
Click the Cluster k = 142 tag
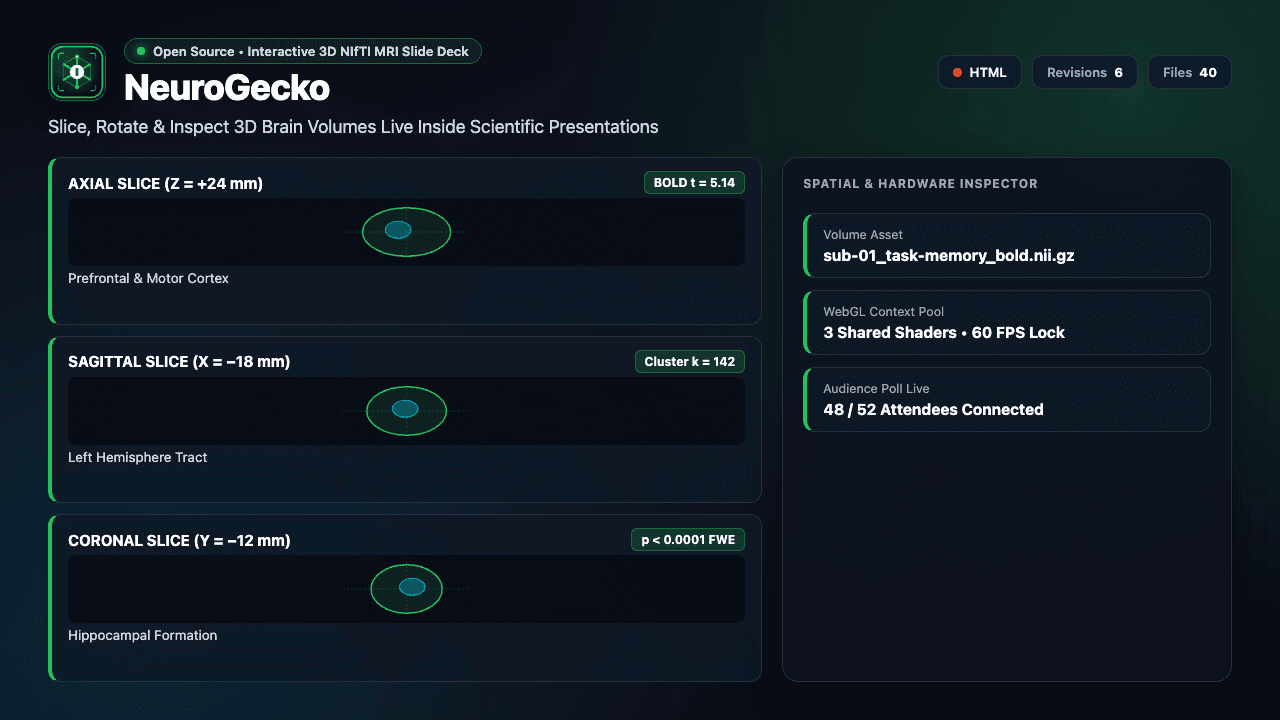point(689,361)
